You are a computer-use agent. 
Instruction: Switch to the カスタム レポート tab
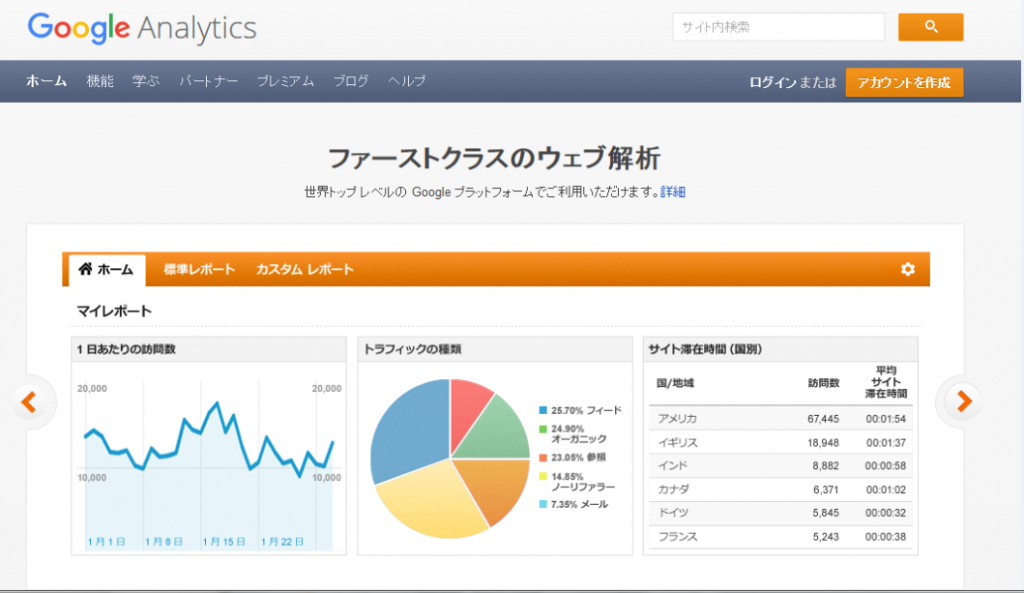(x=305, y=269)
